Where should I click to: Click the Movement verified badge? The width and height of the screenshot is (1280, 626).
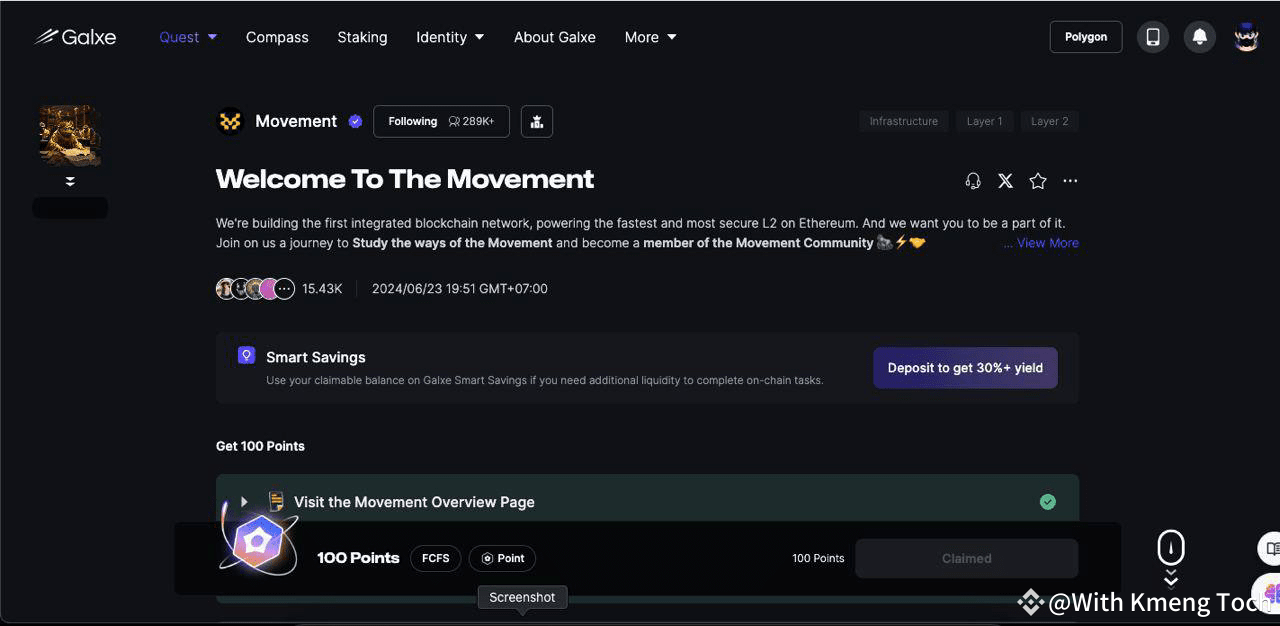coord(355,121)
